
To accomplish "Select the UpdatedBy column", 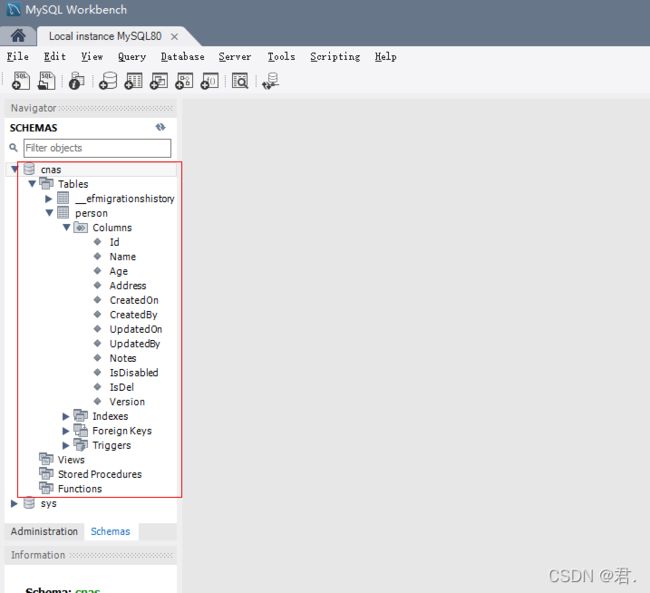I will [135, 343].
